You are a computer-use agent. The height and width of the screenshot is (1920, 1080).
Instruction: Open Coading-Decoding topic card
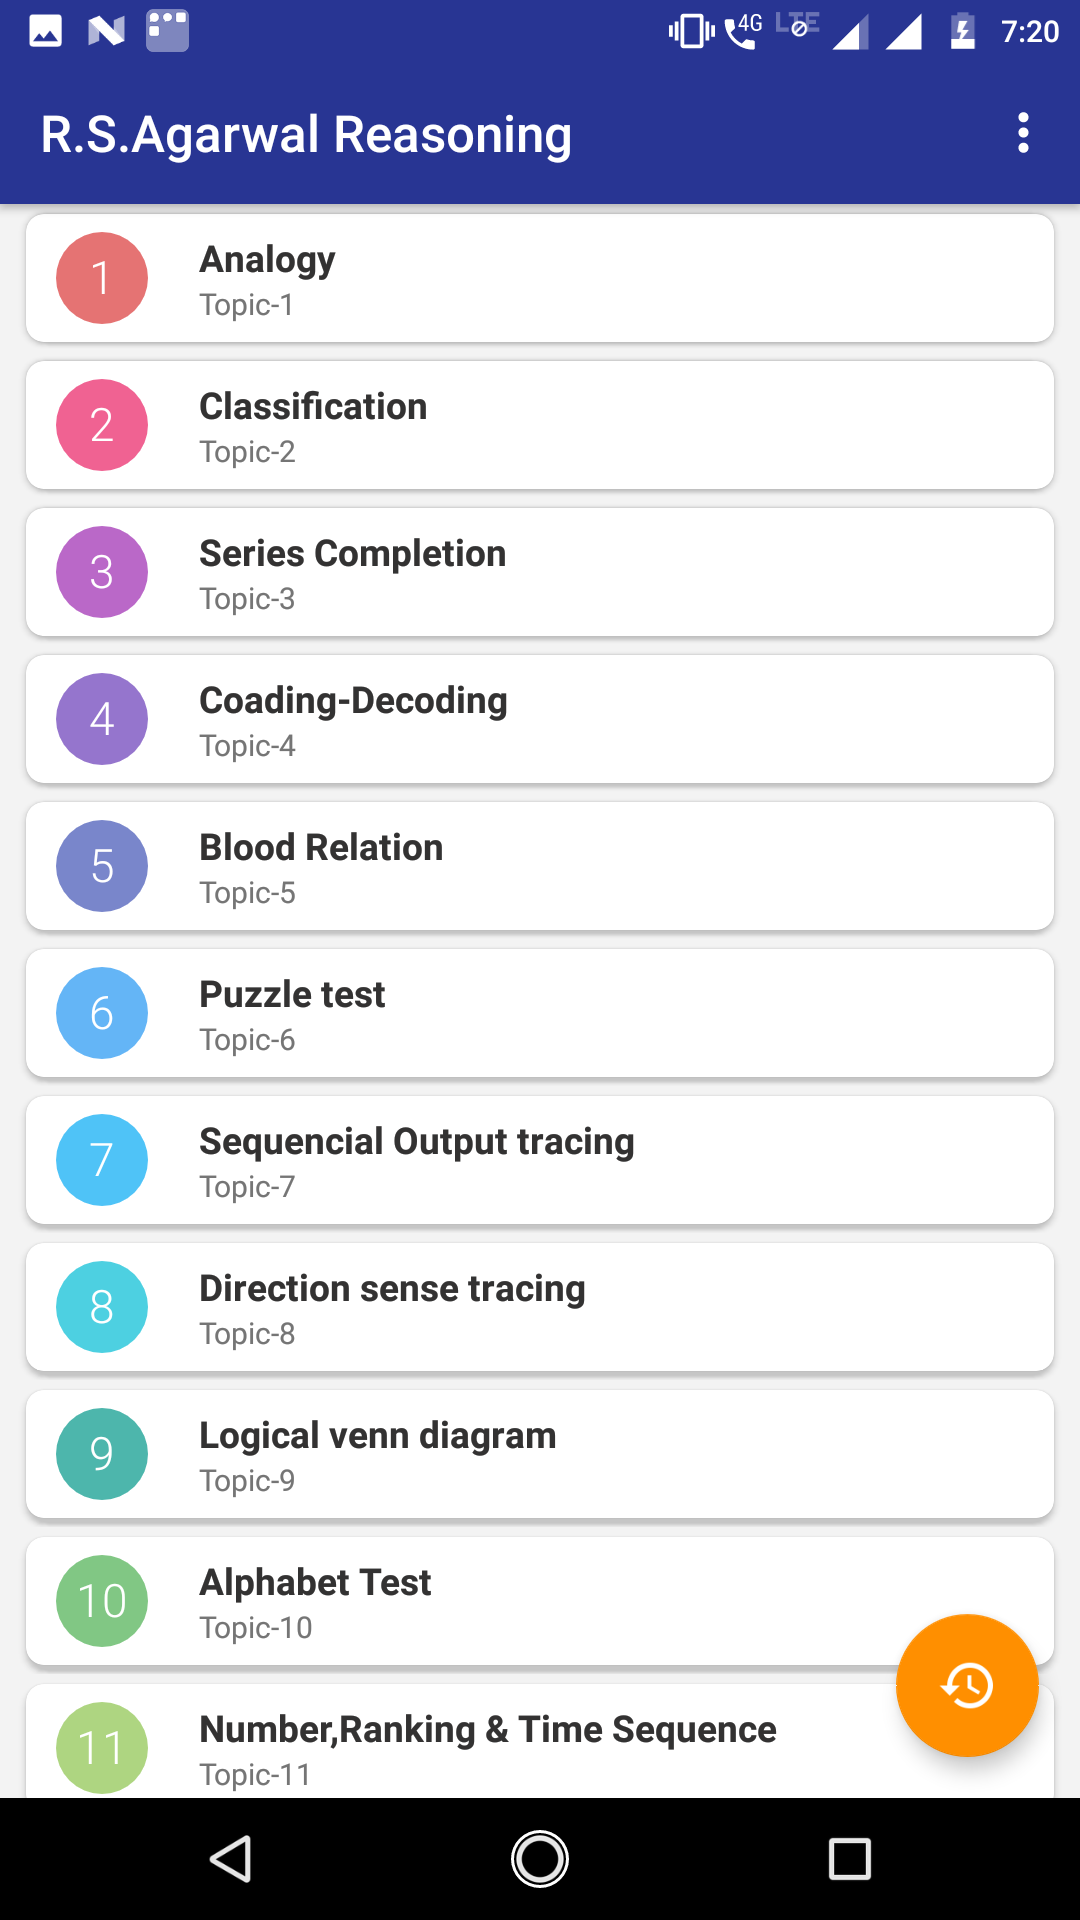540,719
